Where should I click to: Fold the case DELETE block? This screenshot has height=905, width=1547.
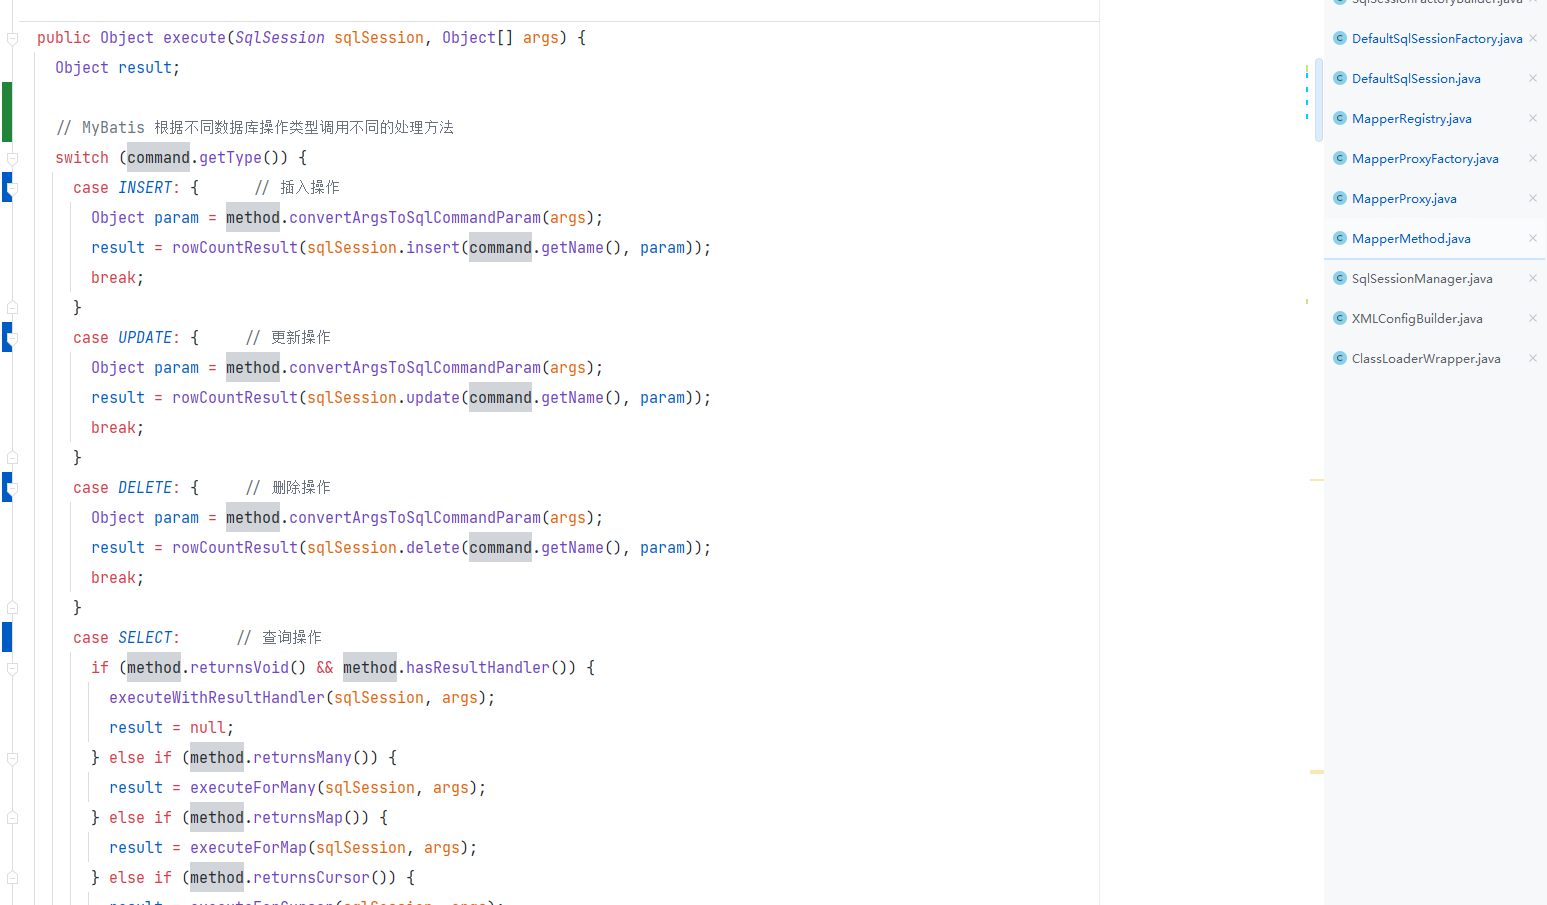click(x=13, y=489)
